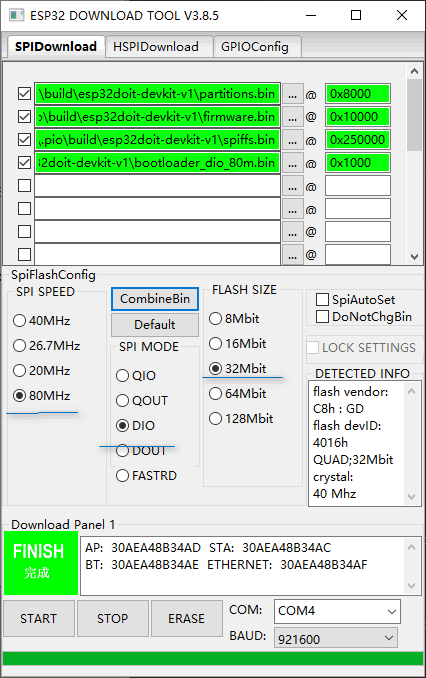Viewport: 426px width, 678px height.
Task: Open the COM port dropdown
Action: pos(337,611)
